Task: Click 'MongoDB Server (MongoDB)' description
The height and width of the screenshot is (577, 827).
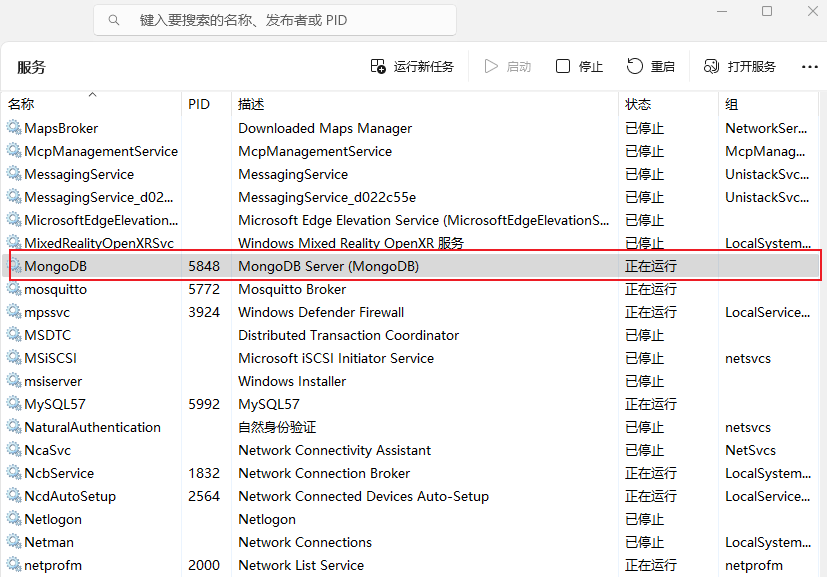Action: tap(329, 266)
